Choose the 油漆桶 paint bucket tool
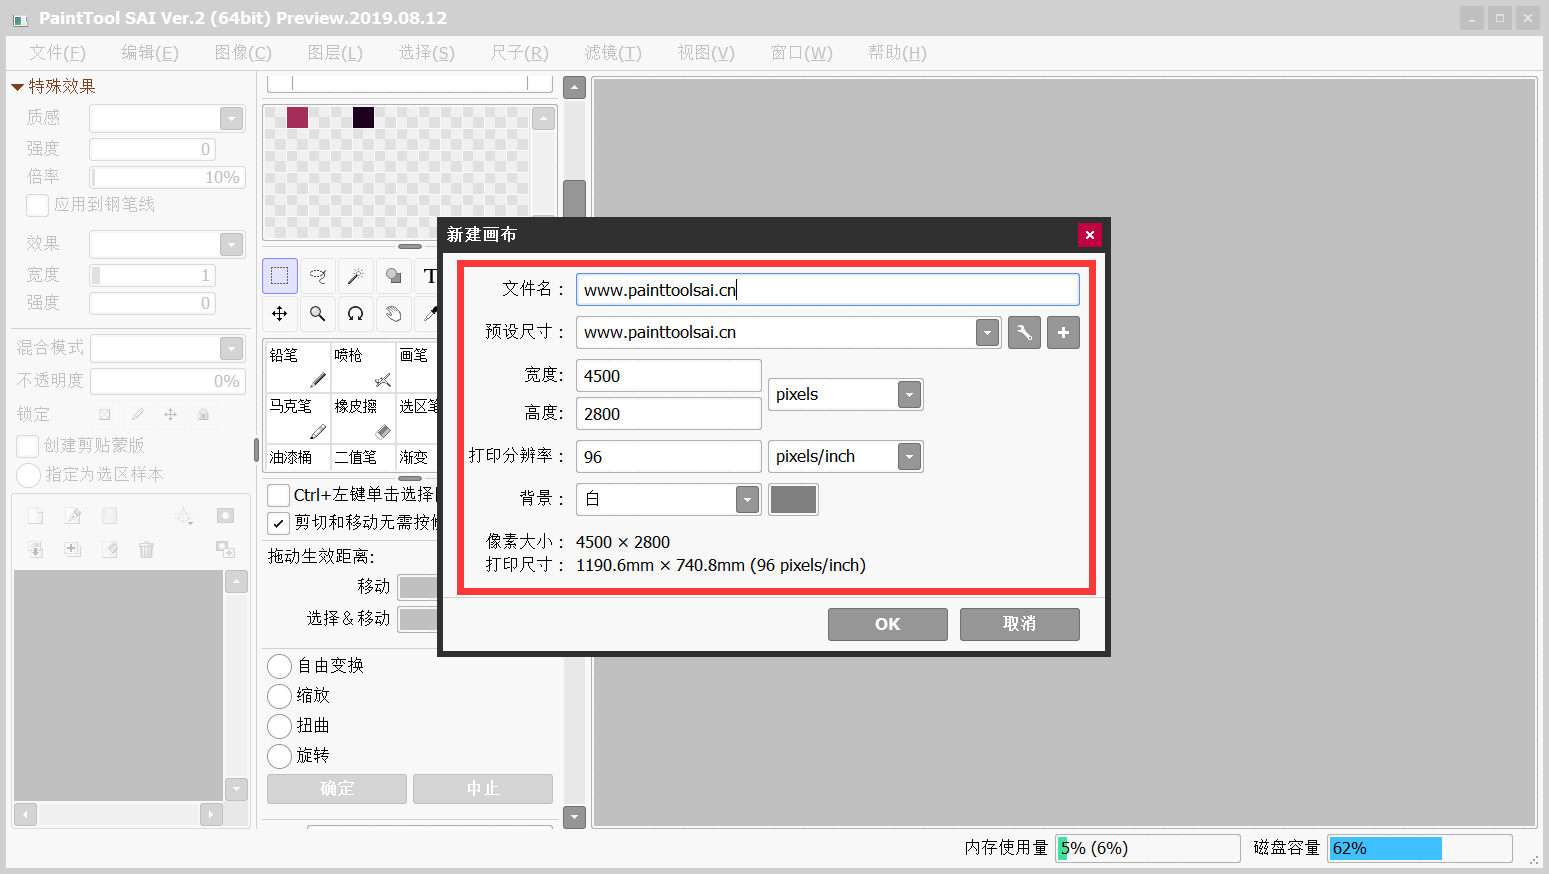This screenshot has height=874, width=1549. [298, 457]
